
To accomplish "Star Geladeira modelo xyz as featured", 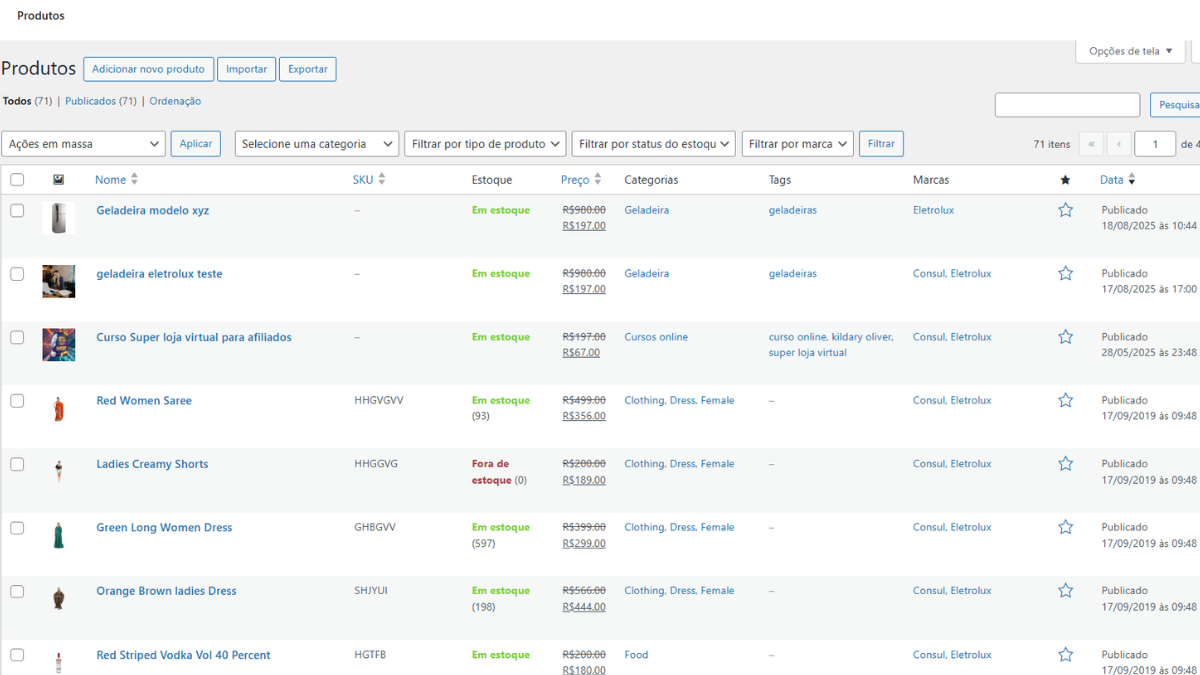I will pos(1065,210).
